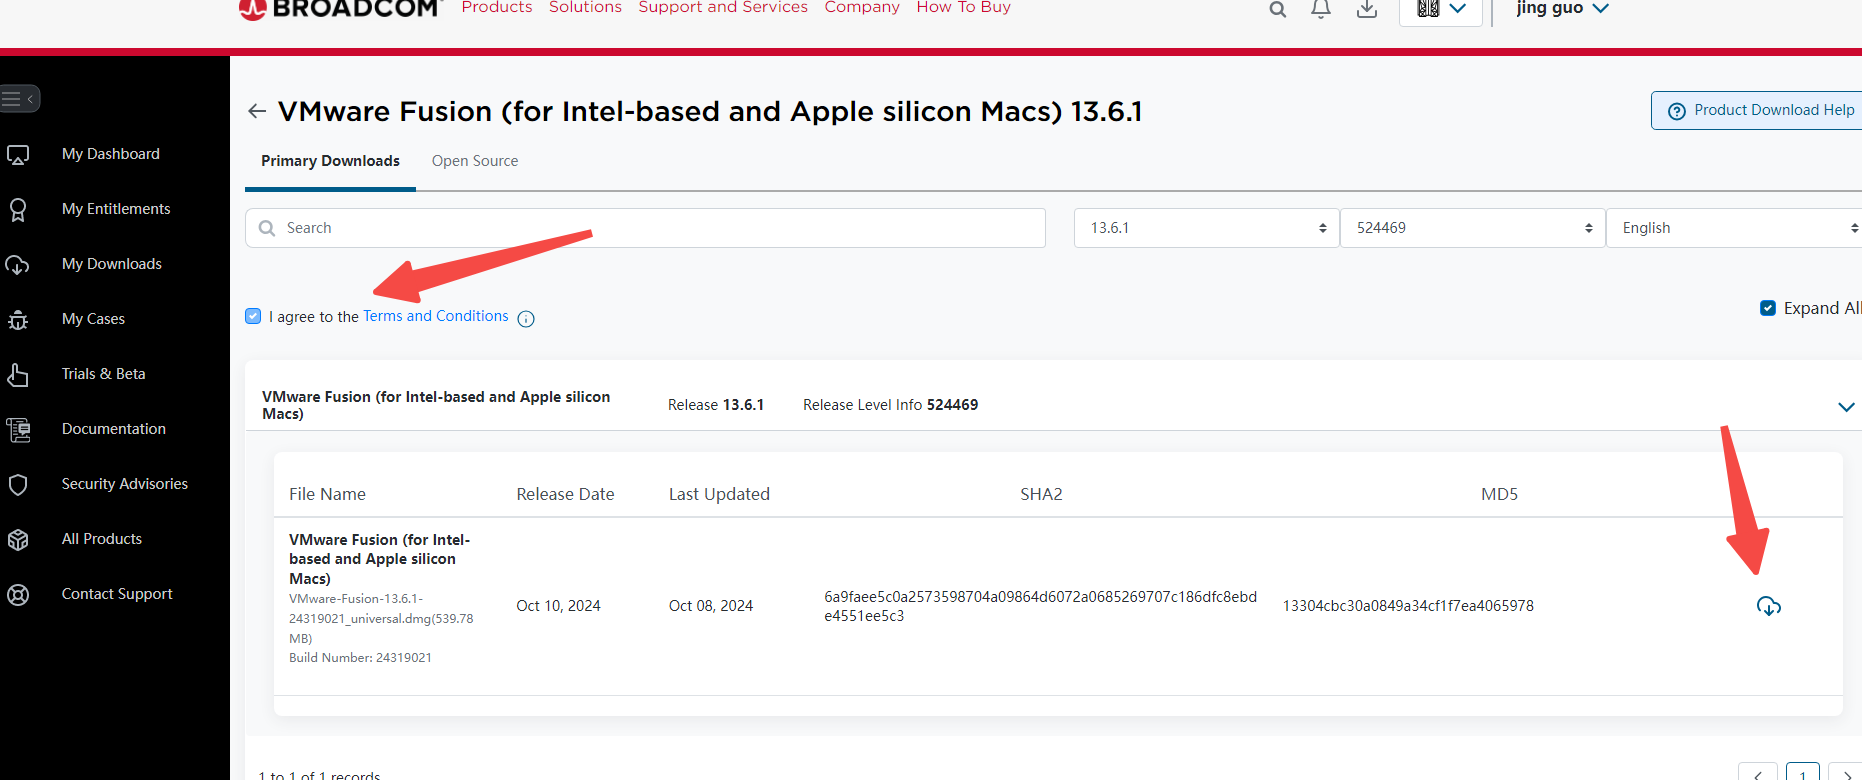Screen dimensions: 1862x780
Task: Click the My Downloads cloud icon
Action: 18,265
